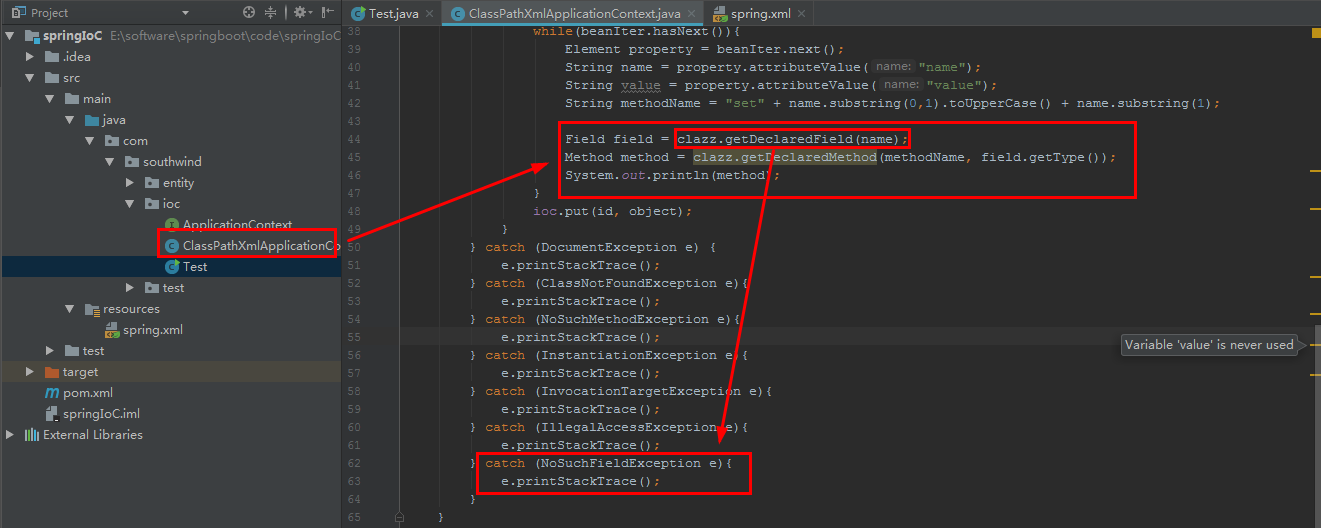Expand the .idea folder
Screen dimensions: 1321x528
(x=31, y=57)
